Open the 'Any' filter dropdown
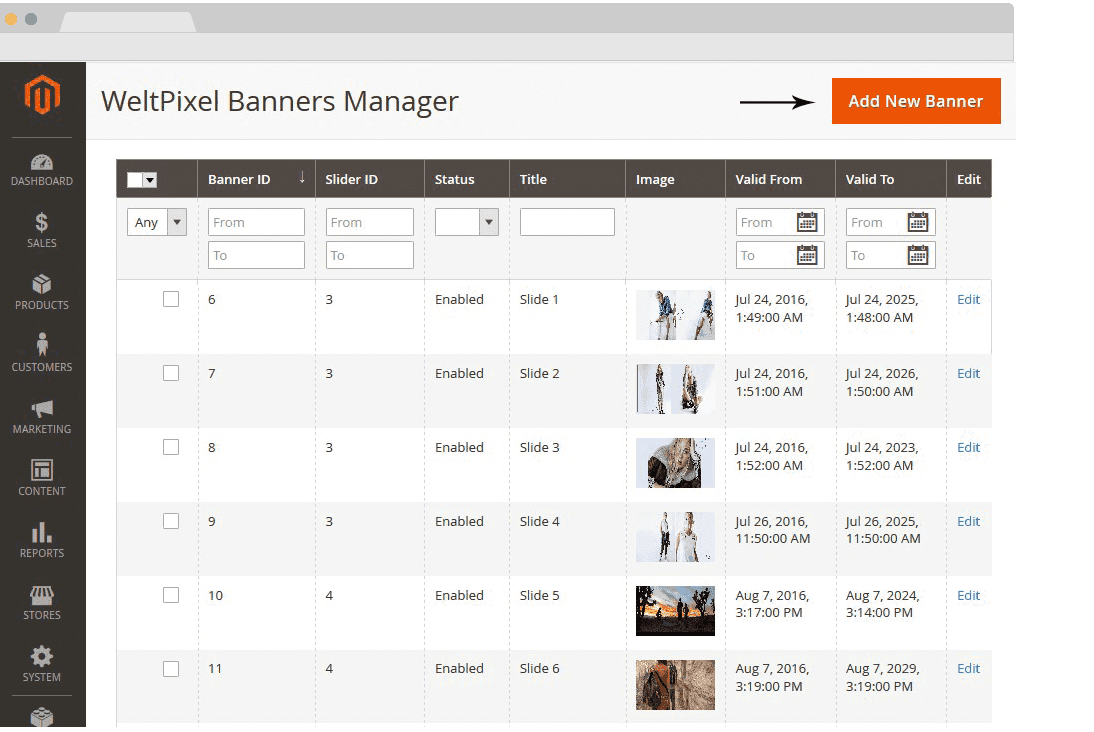The width and height of the screenshot is (1094, 732). [x=157, y=222]
